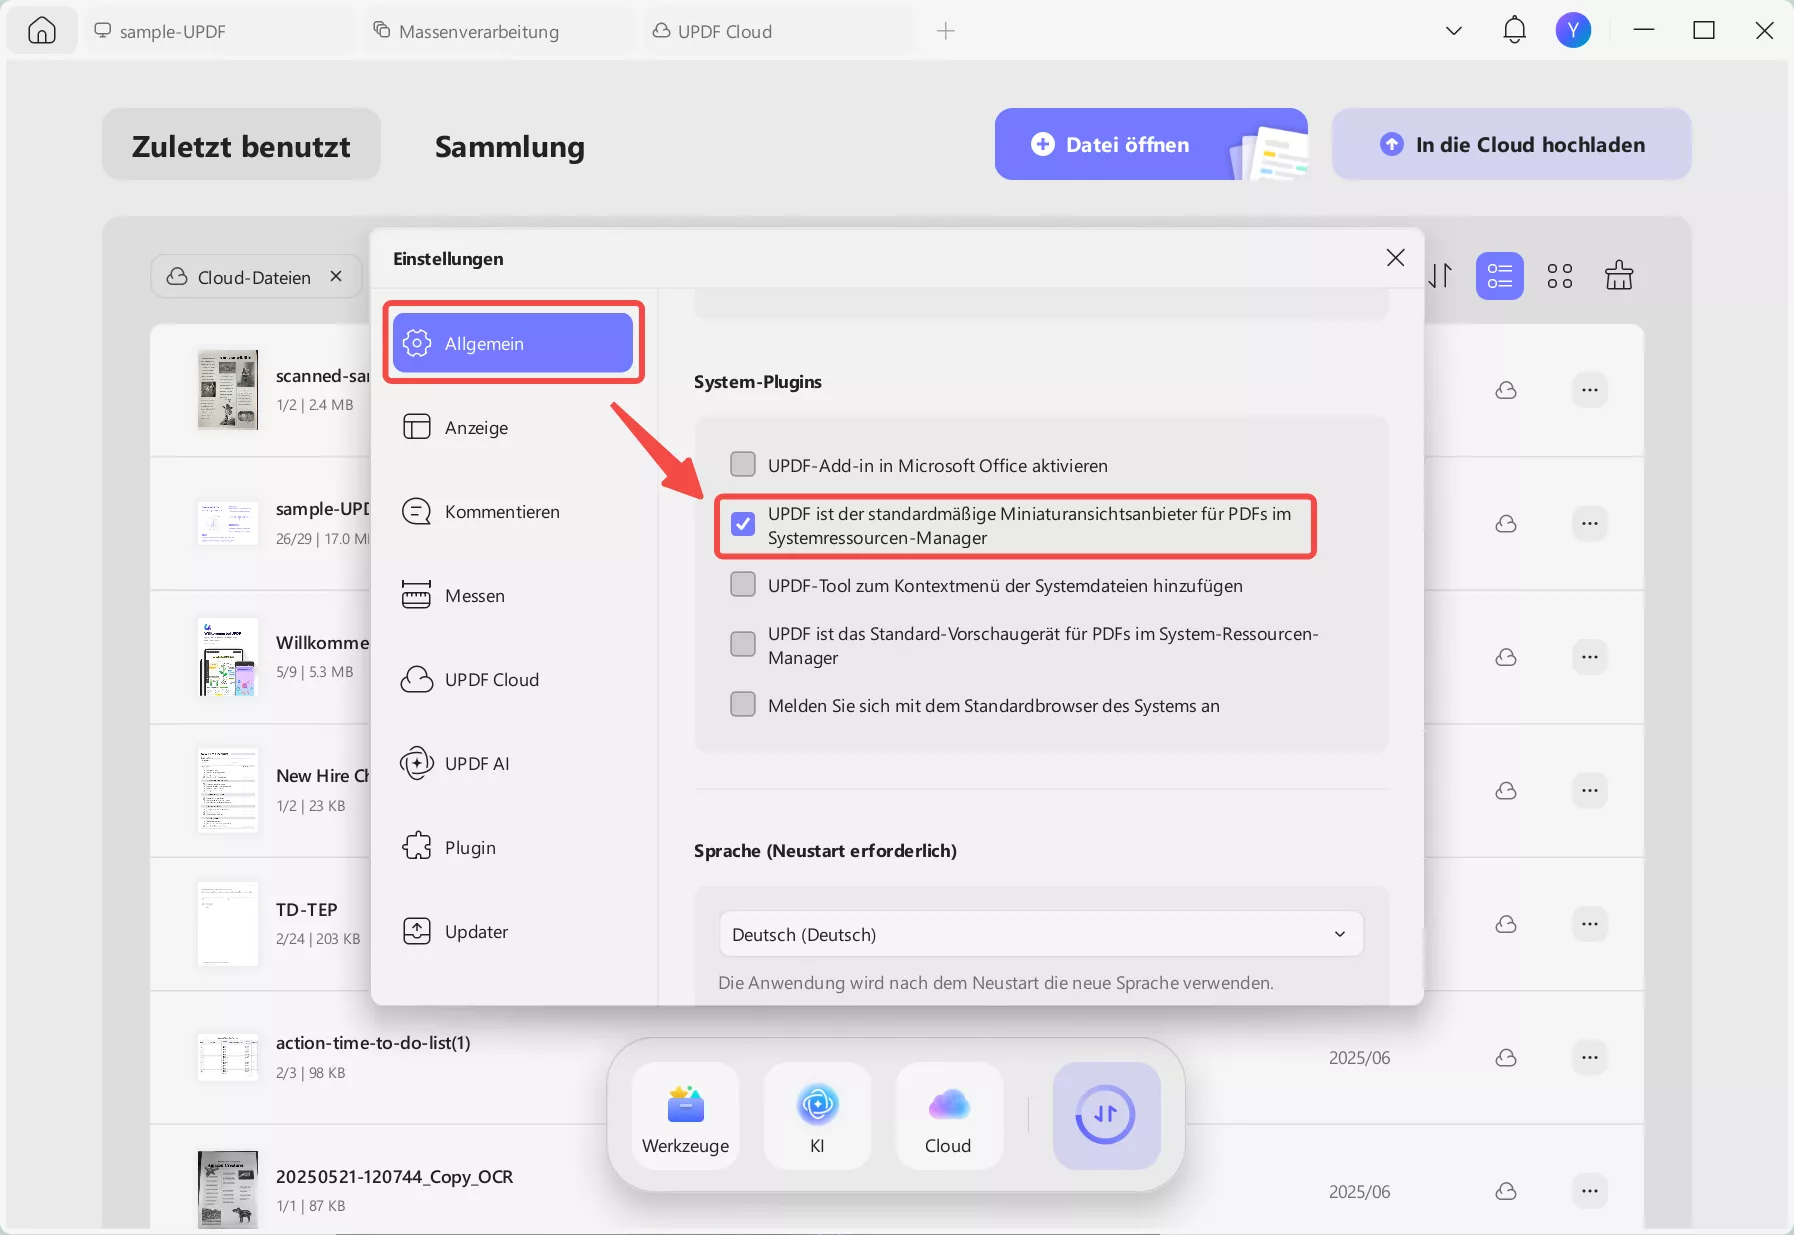The width and height of the screenshot is (1794, 1235).
Task: Select UPDF Cloud settings category
Action: (x=513, y=679)
